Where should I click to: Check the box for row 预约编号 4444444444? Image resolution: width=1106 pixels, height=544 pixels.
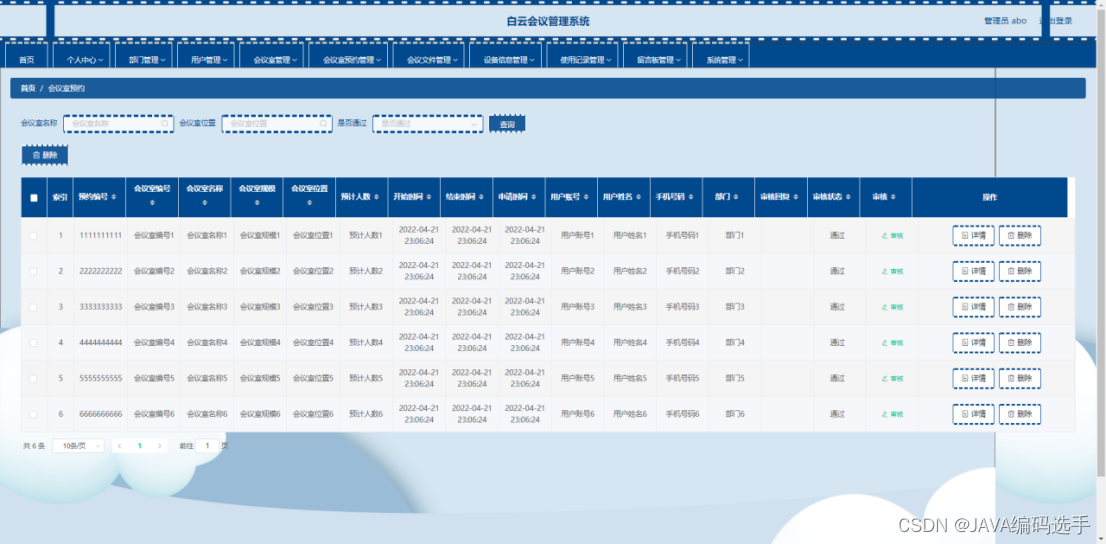click(x=33, y=343)
